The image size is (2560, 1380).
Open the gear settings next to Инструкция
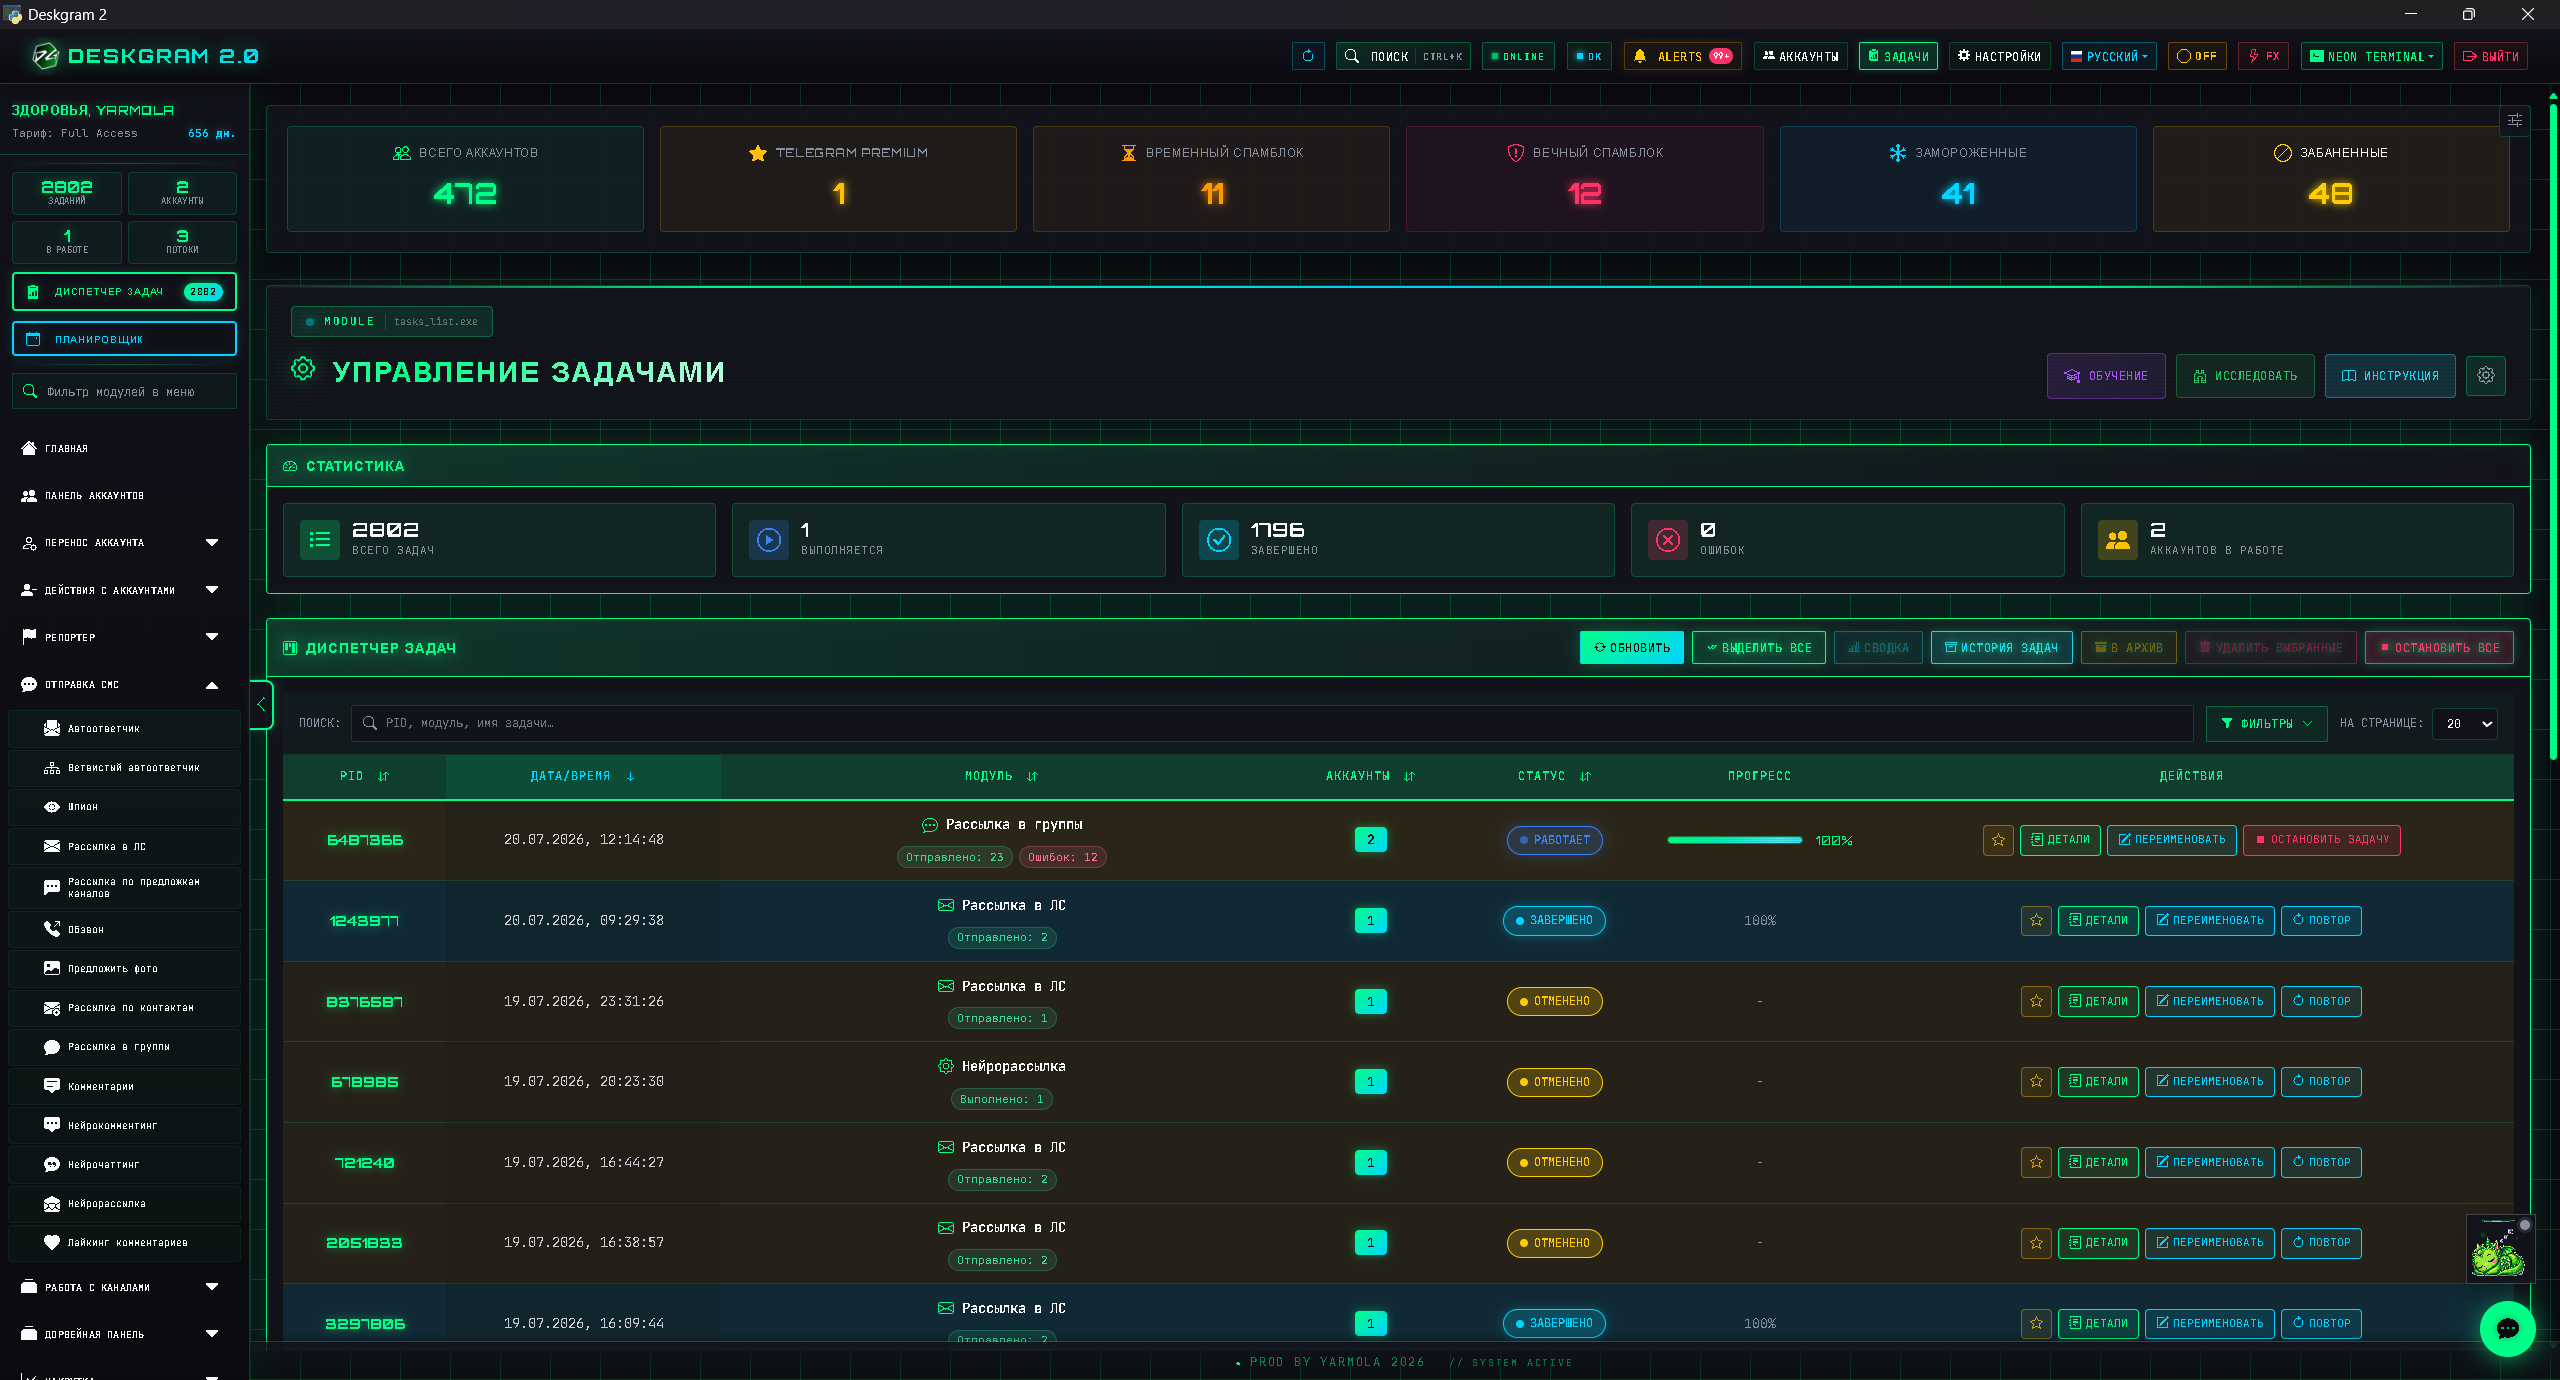pos(2486,375)
